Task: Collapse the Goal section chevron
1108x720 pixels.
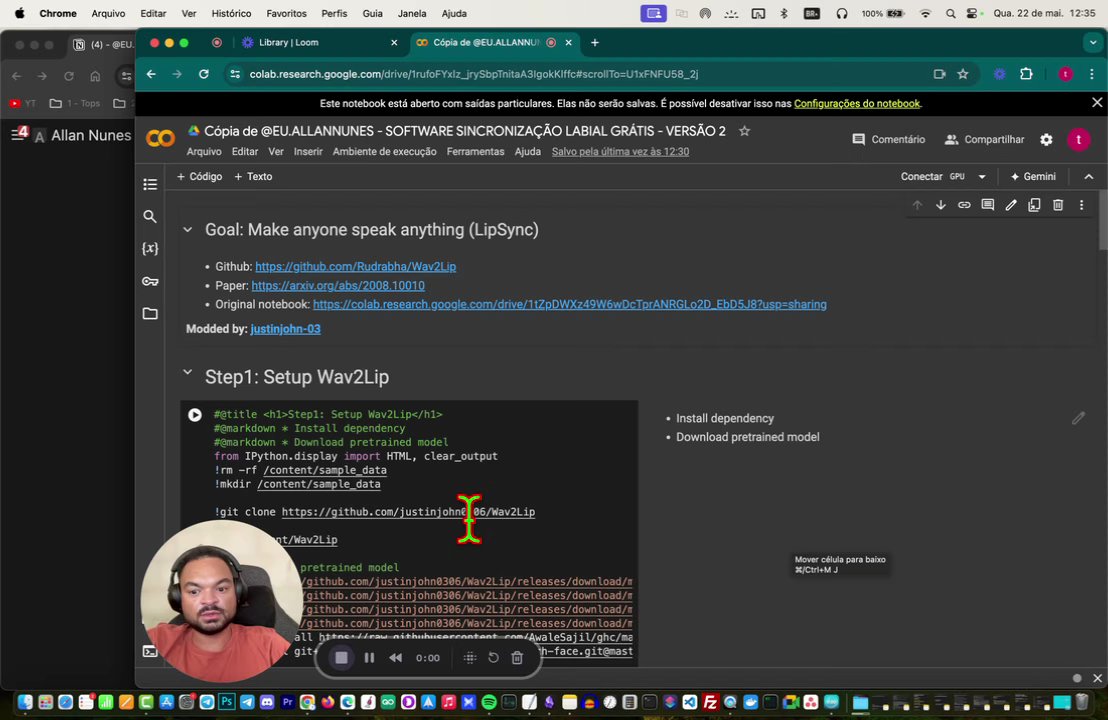Action: click(x=187, y=230)
